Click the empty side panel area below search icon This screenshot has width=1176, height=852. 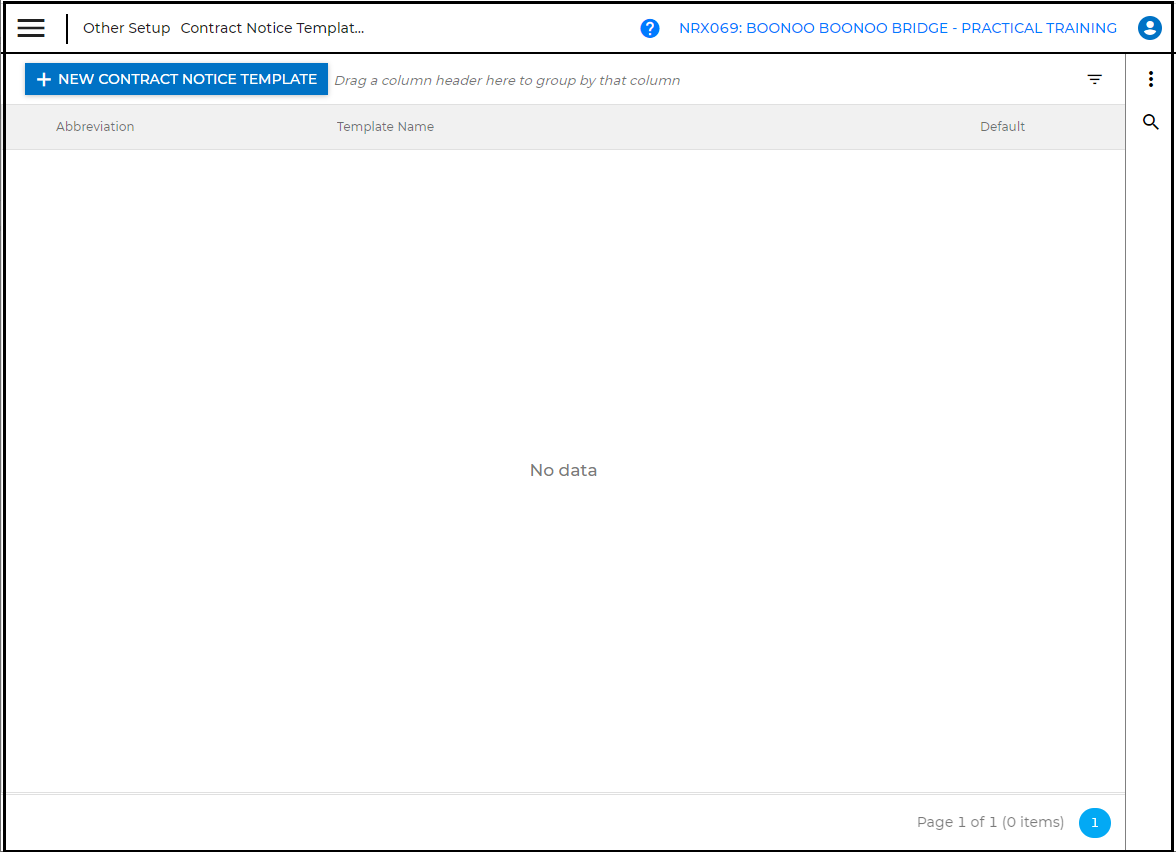click(1151, 450)
